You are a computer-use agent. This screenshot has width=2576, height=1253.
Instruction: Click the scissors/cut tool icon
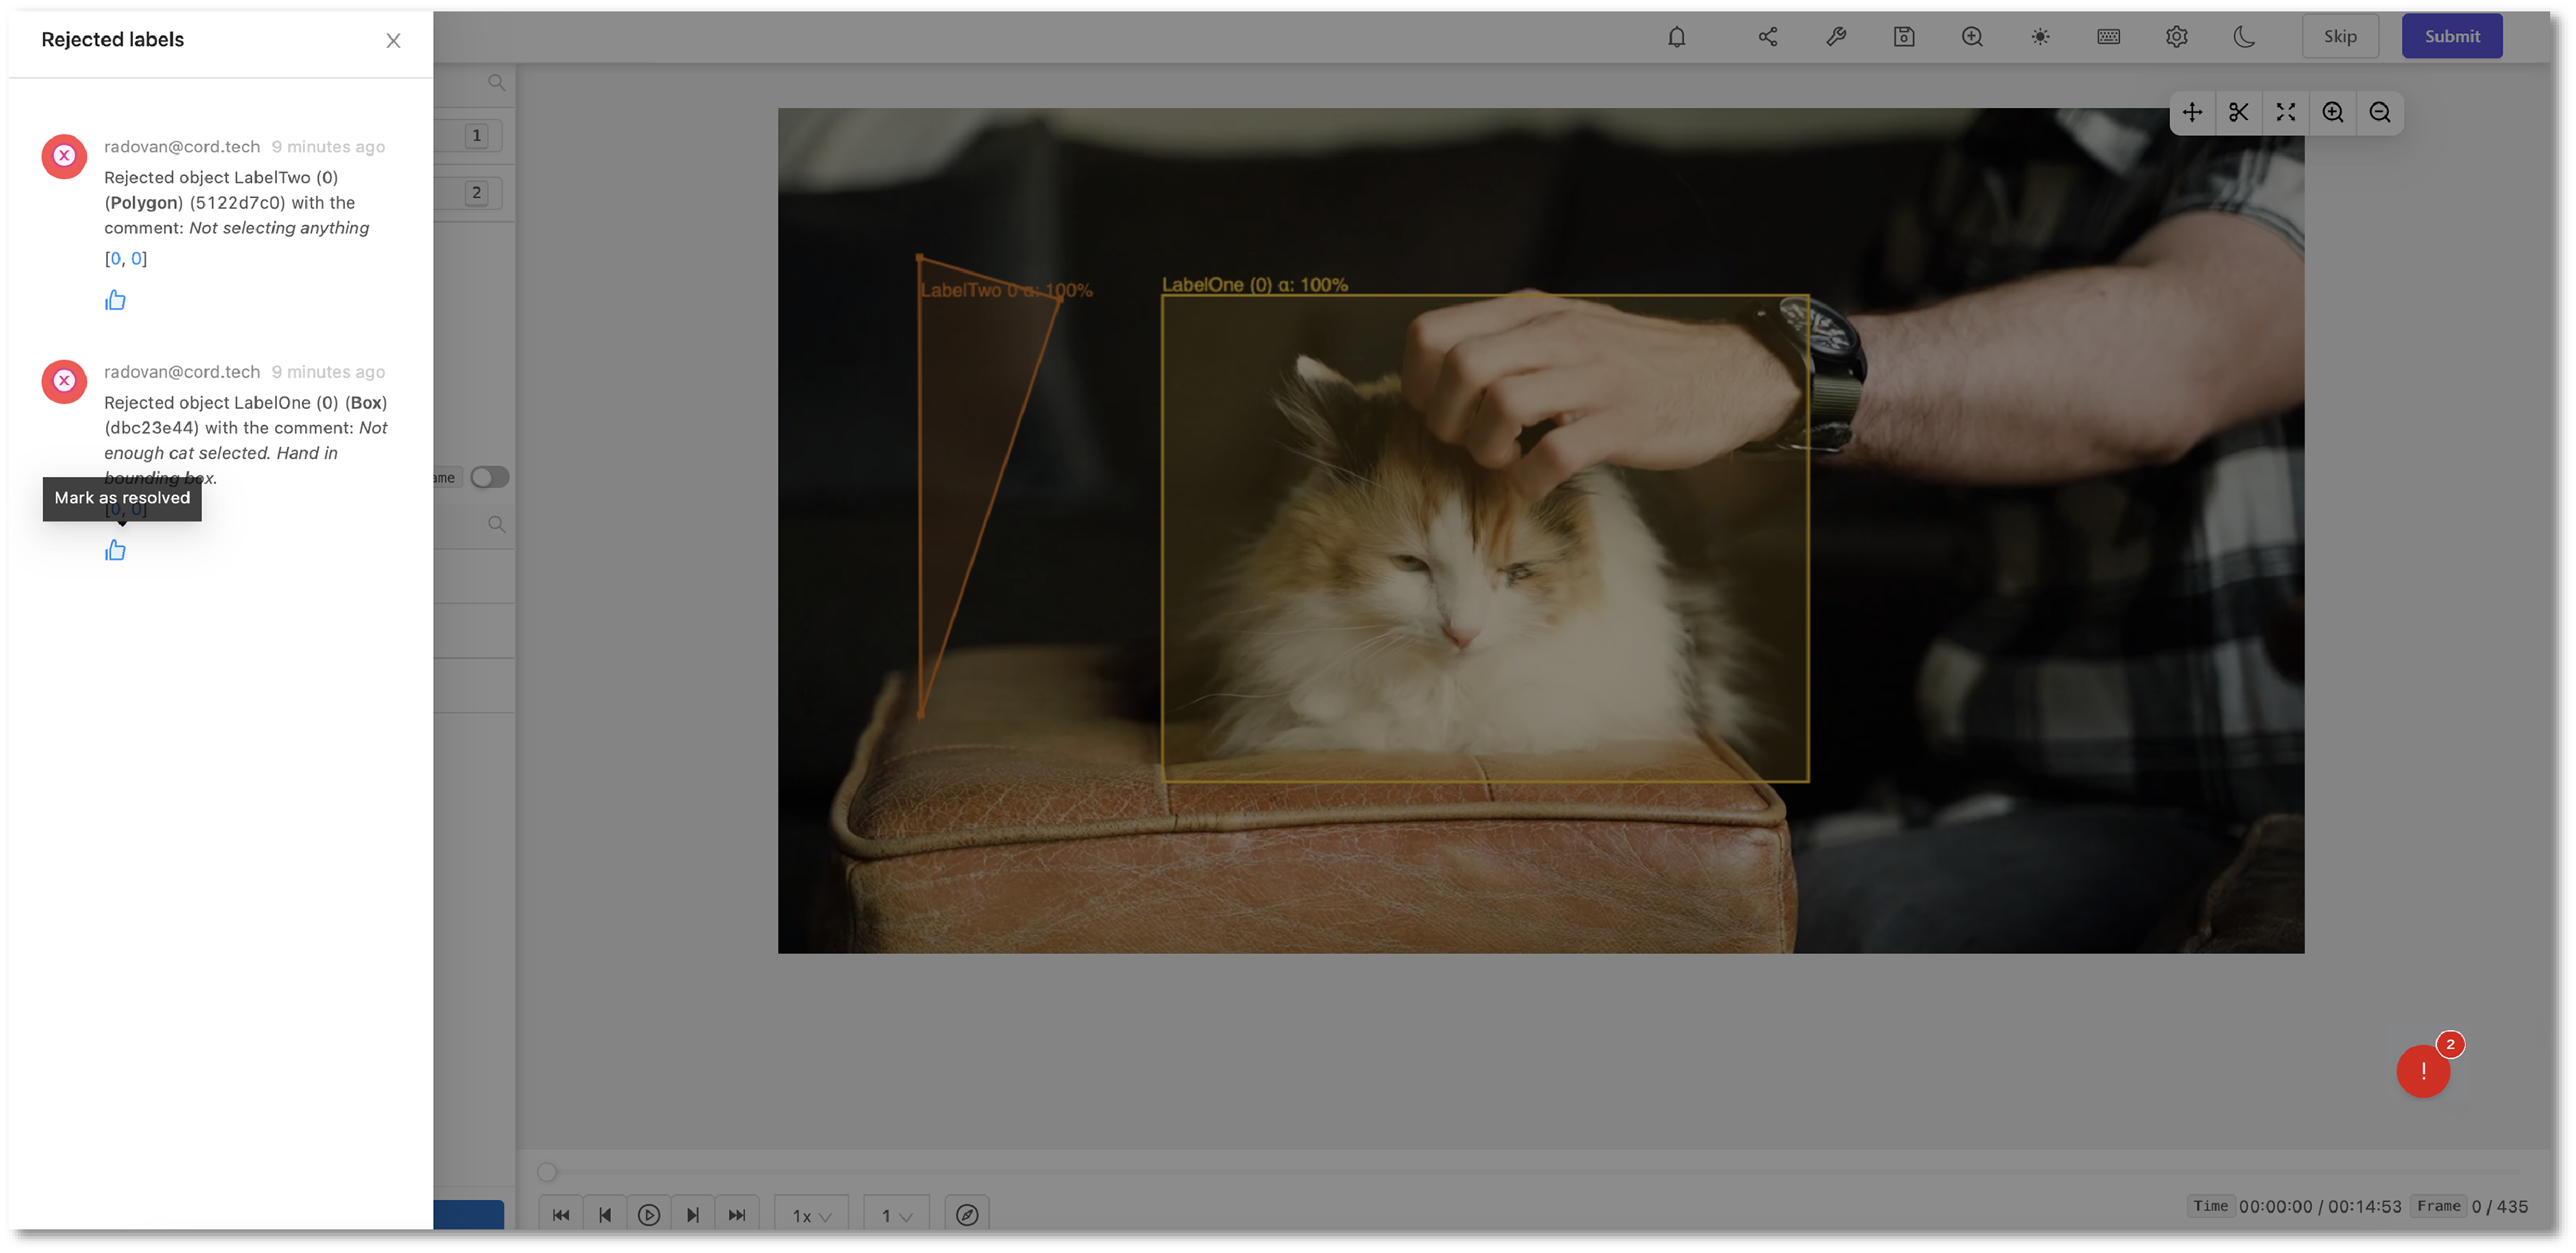tap(2238, 111)
